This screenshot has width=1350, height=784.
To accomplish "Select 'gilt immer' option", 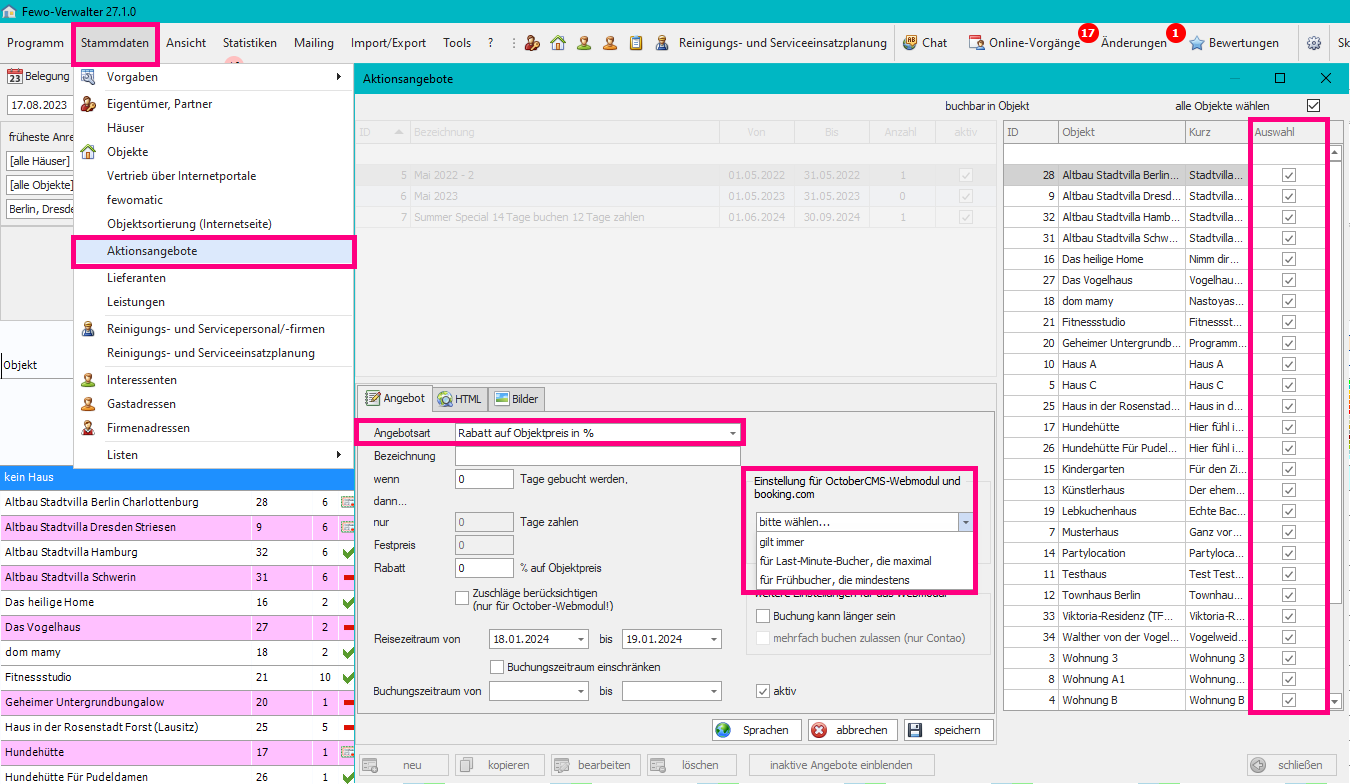I will coord(864,542).
